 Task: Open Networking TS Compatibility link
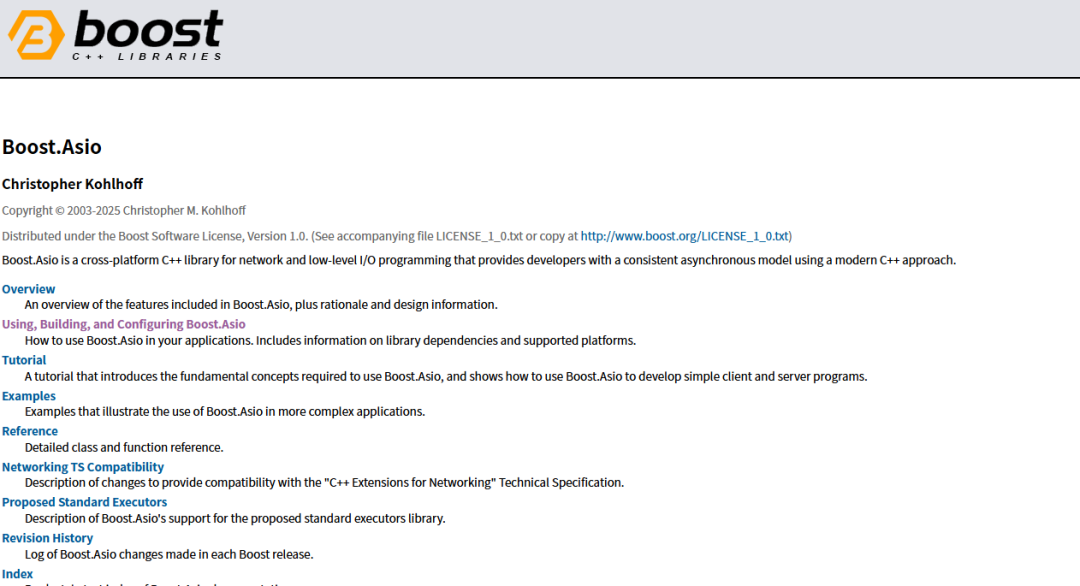click(x=83, y=467)
